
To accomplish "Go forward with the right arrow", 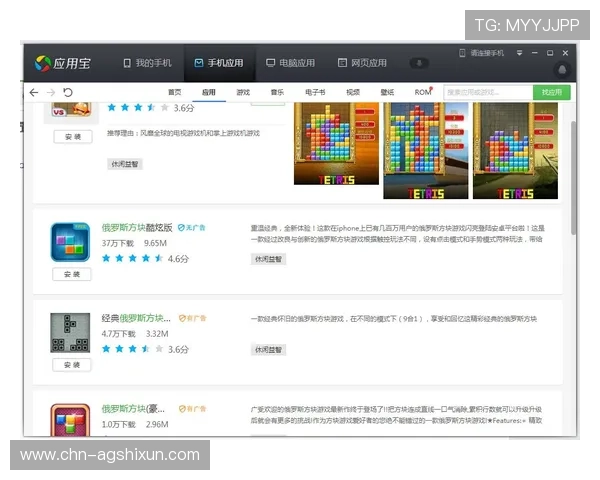I will pos(51,92).
